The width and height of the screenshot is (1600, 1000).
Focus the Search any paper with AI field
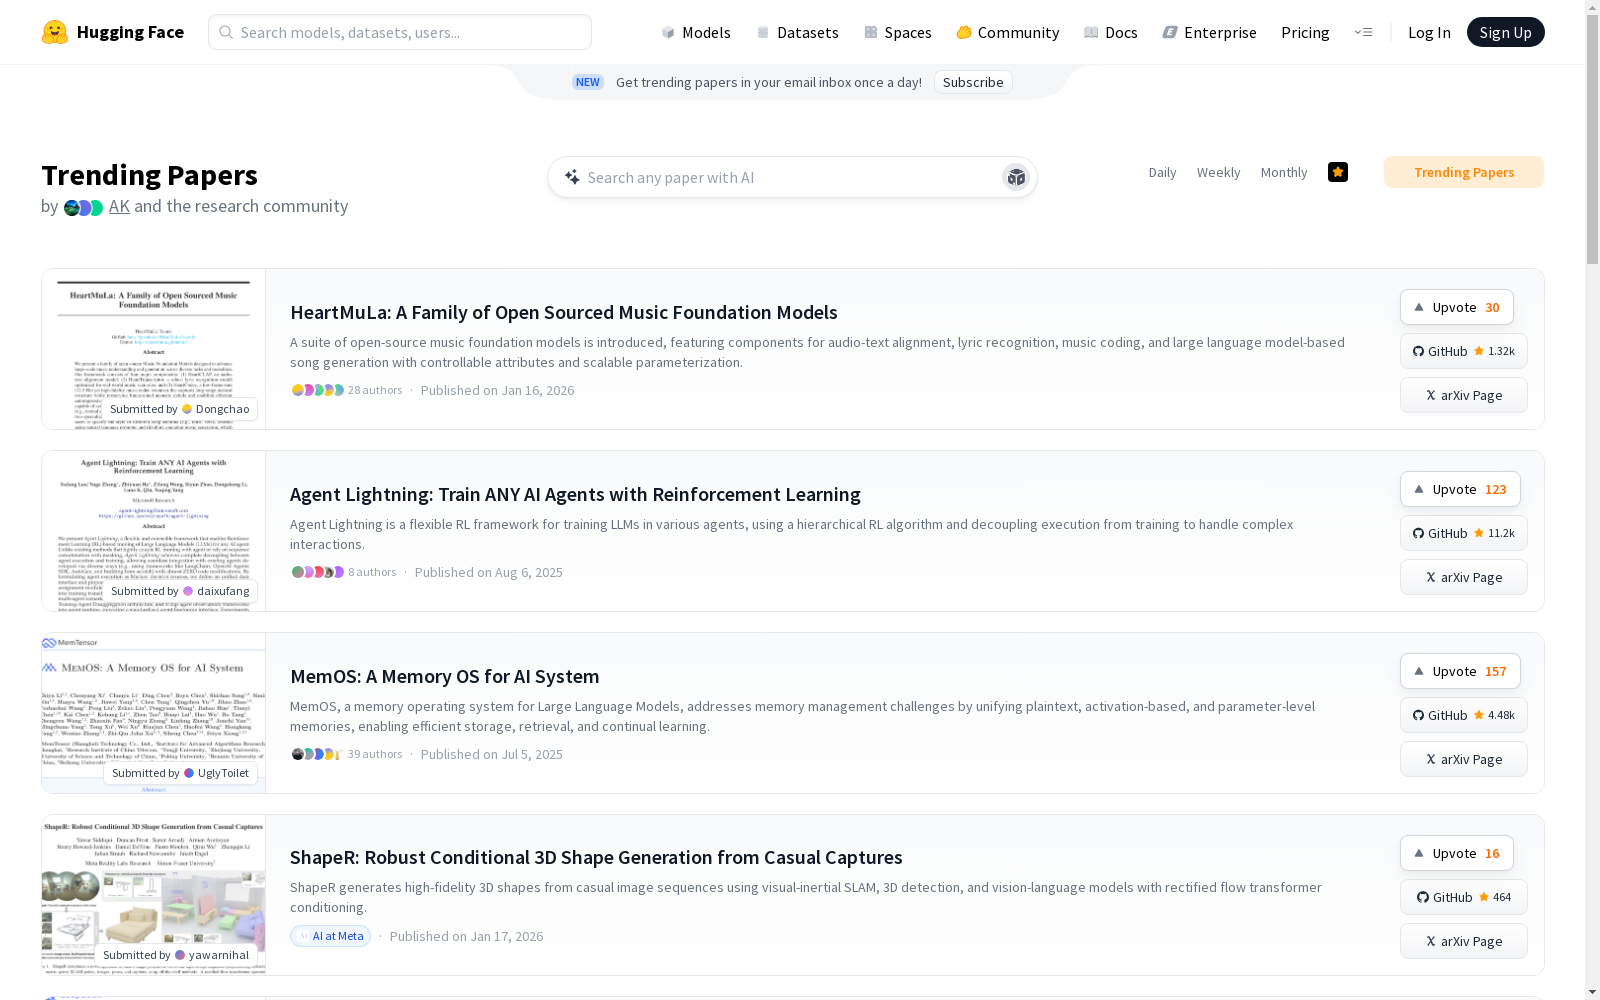780,177
